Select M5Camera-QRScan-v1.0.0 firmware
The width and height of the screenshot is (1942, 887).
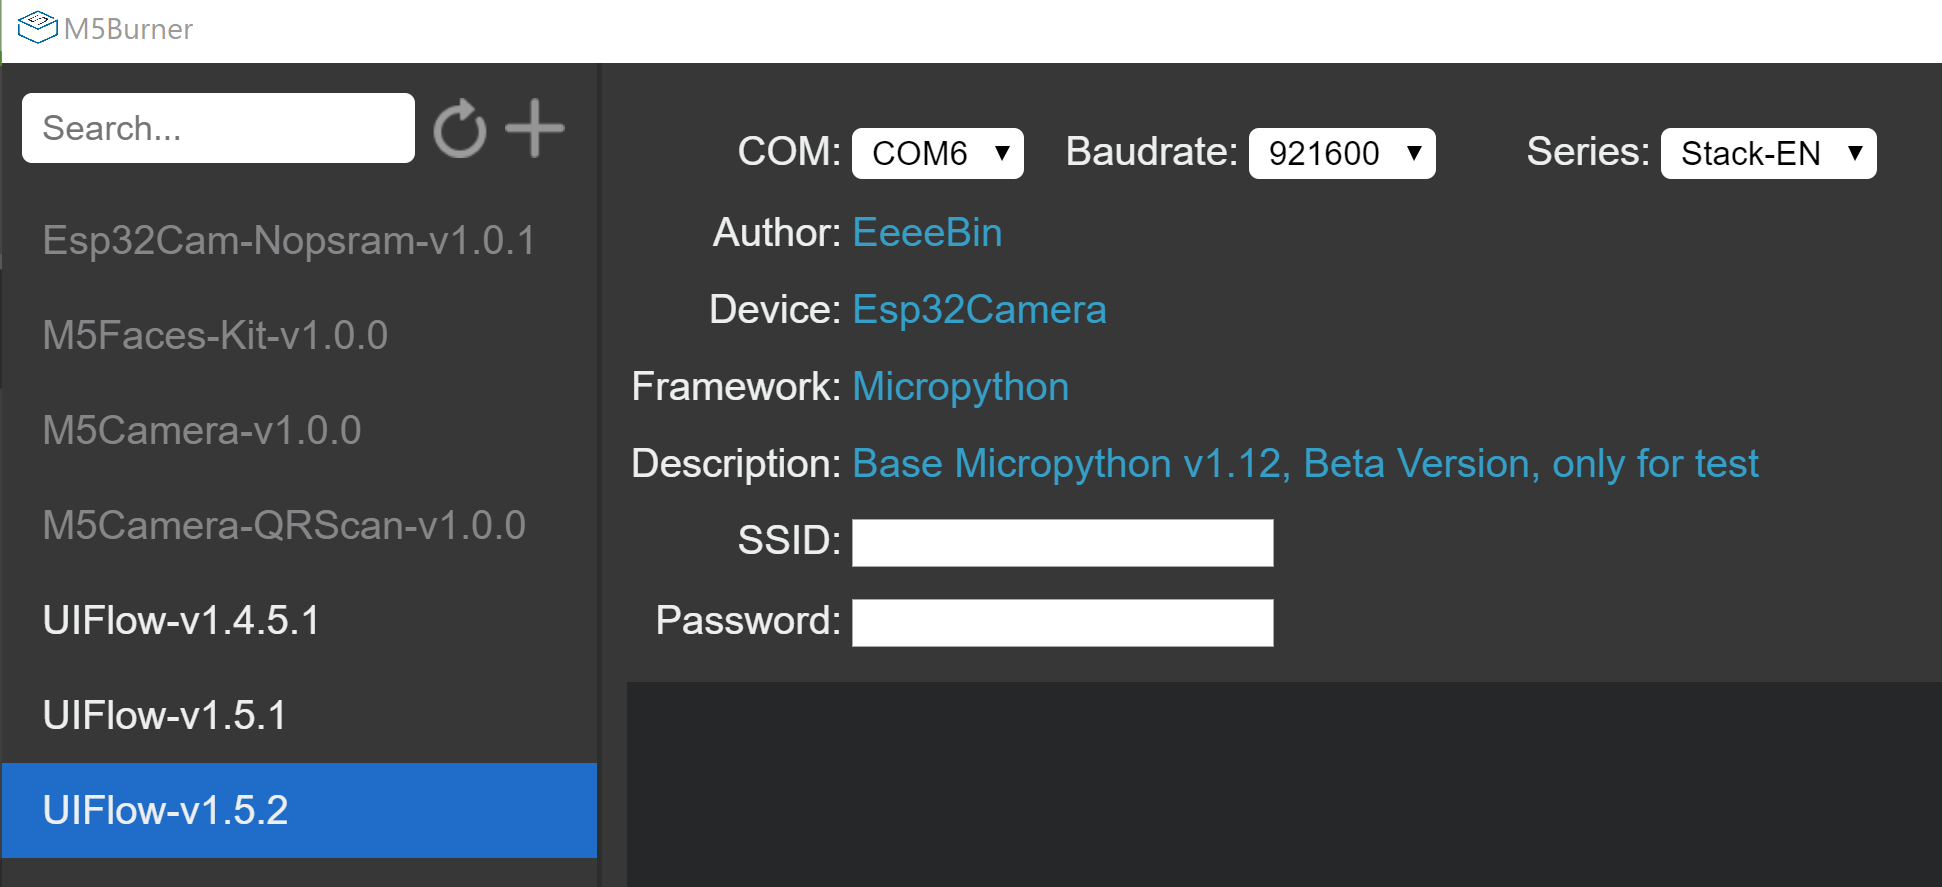(299, 525)
